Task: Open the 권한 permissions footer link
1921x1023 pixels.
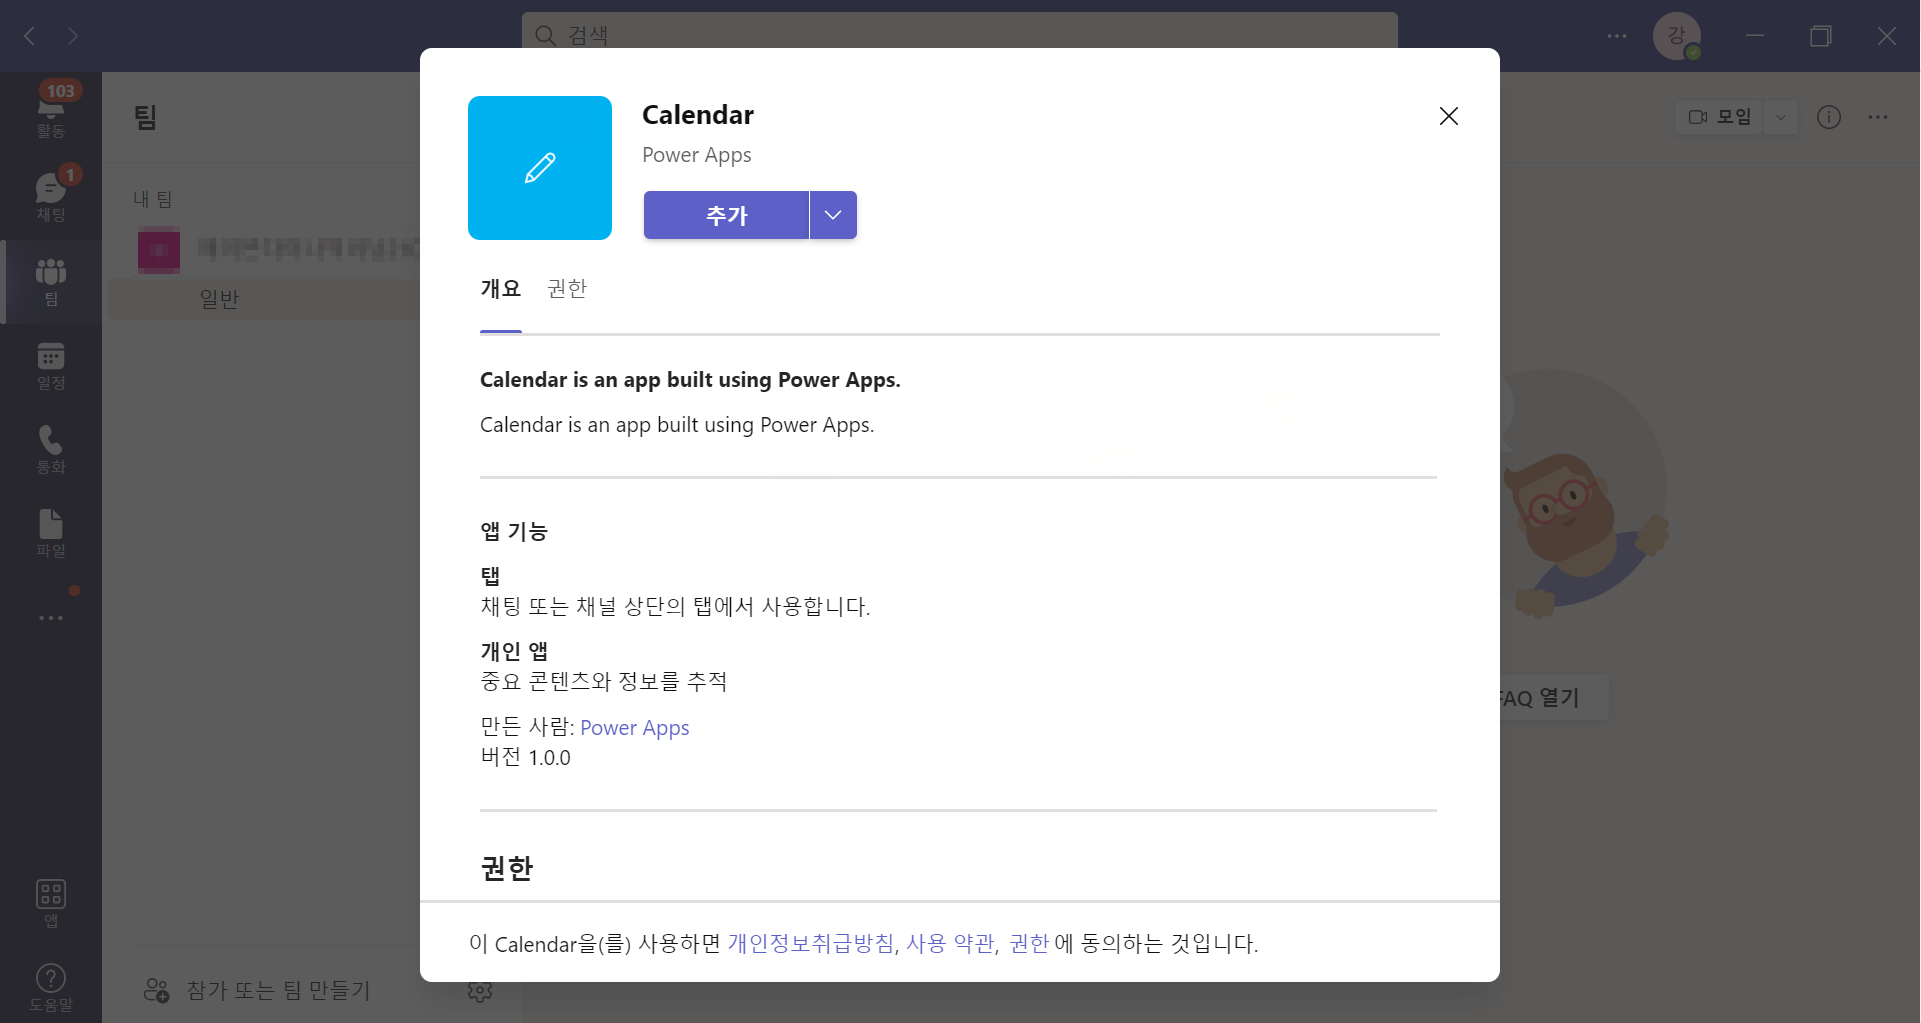Action: (1029, 944)
